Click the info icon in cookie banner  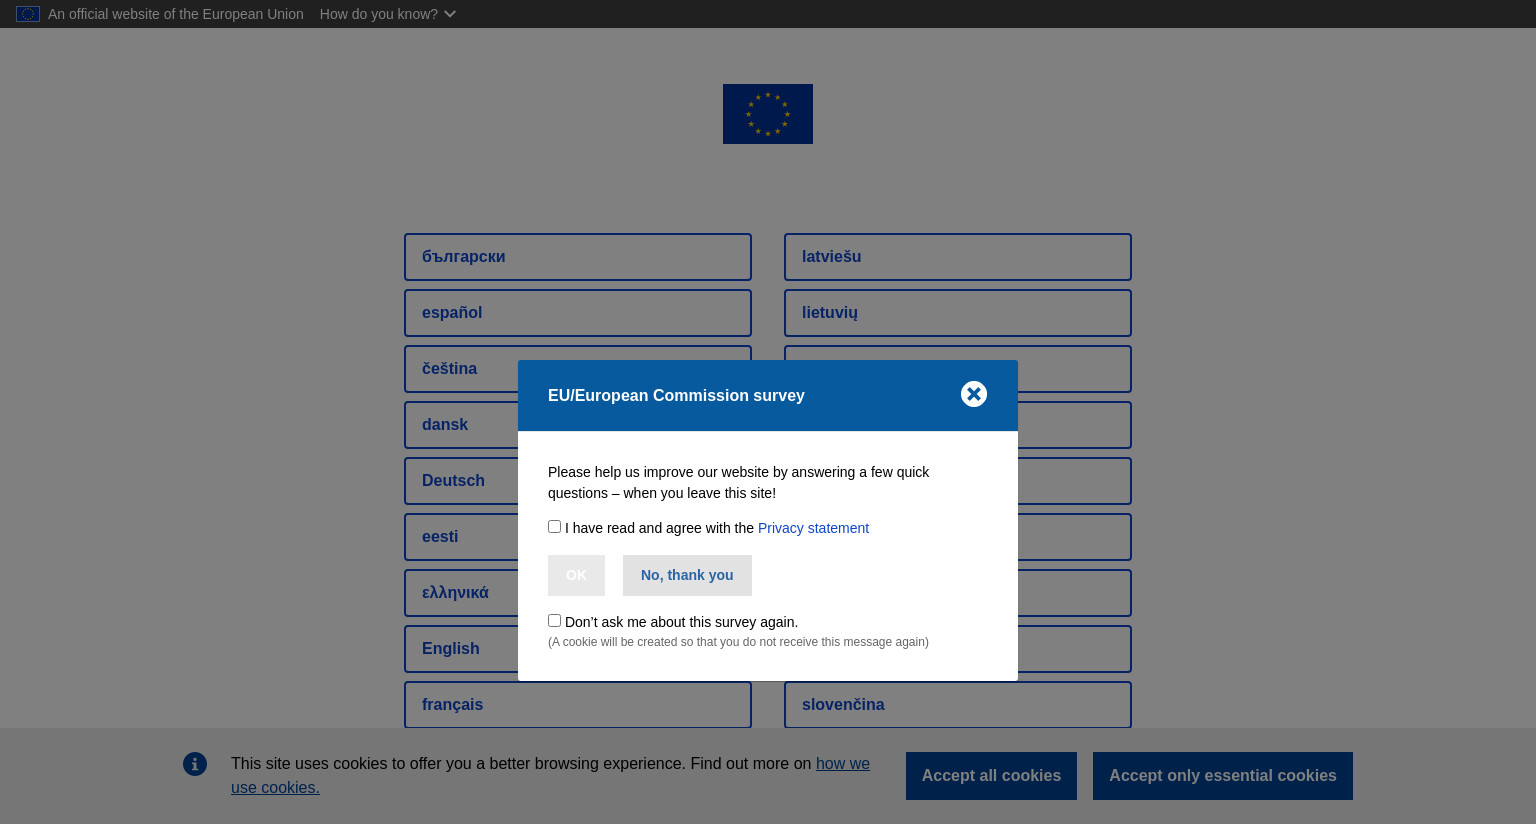click(195, 764)
